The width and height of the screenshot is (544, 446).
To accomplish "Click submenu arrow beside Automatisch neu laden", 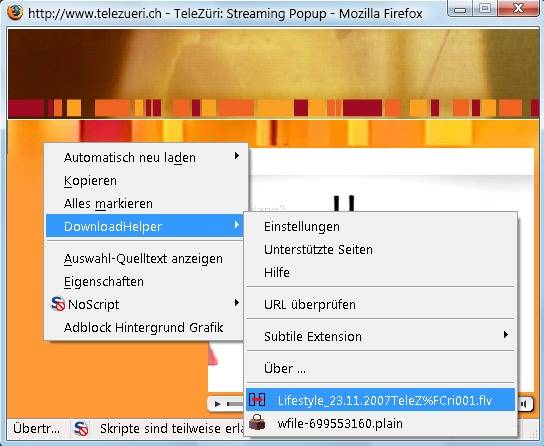I will pos(237,156).
